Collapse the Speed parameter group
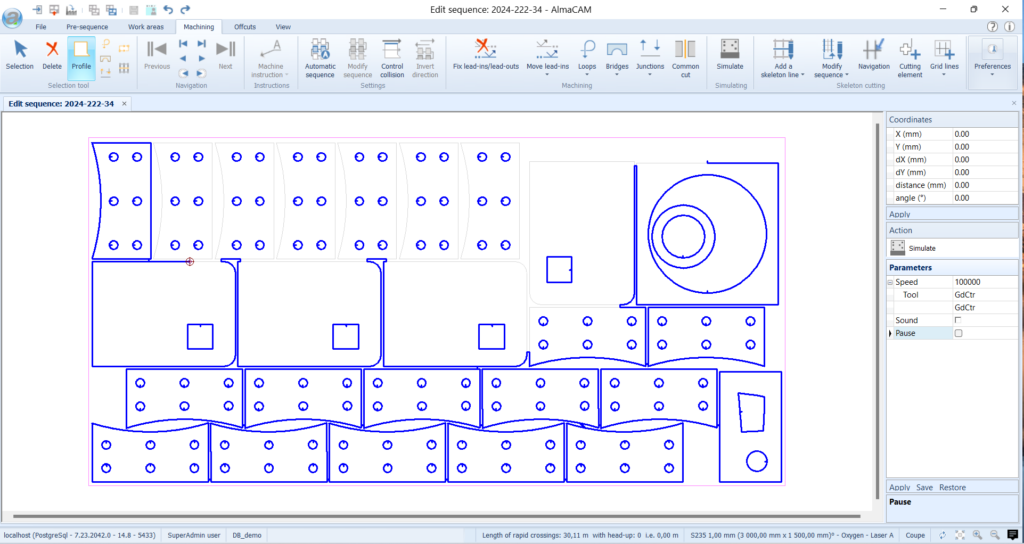The height and width of the screenshot is (544, 1024). click(892, 283)
